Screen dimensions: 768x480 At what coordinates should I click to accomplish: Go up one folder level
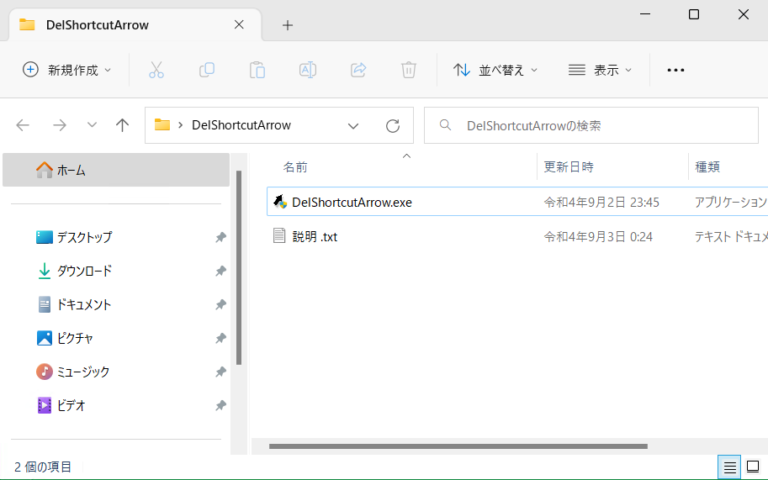(122, 126)
